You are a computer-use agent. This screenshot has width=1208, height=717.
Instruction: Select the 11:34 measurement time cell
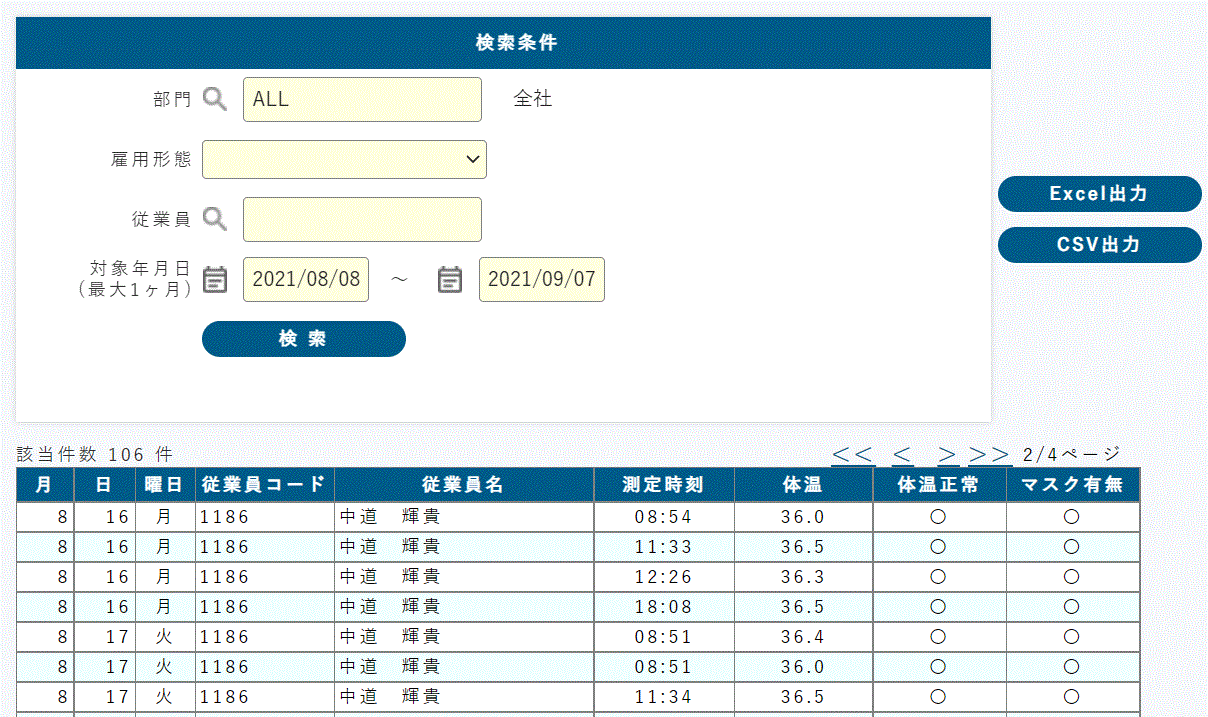tap(664, 697)
